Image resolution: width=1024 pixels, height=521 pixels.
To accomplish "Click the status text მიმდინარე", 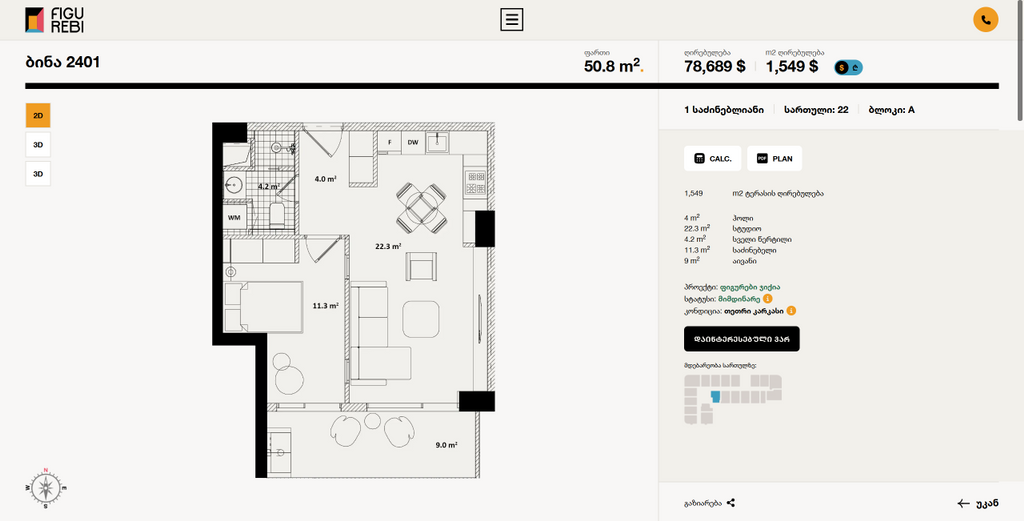I will coord(739,299).
